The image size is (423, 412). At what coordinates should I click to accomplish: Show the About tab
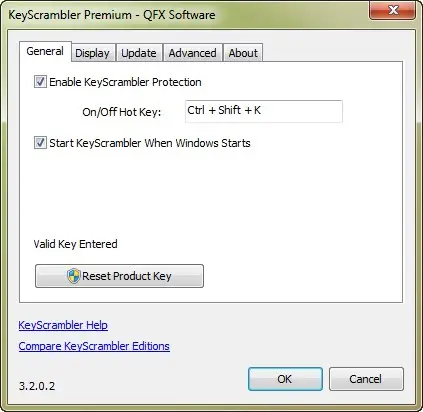[243, 53]
